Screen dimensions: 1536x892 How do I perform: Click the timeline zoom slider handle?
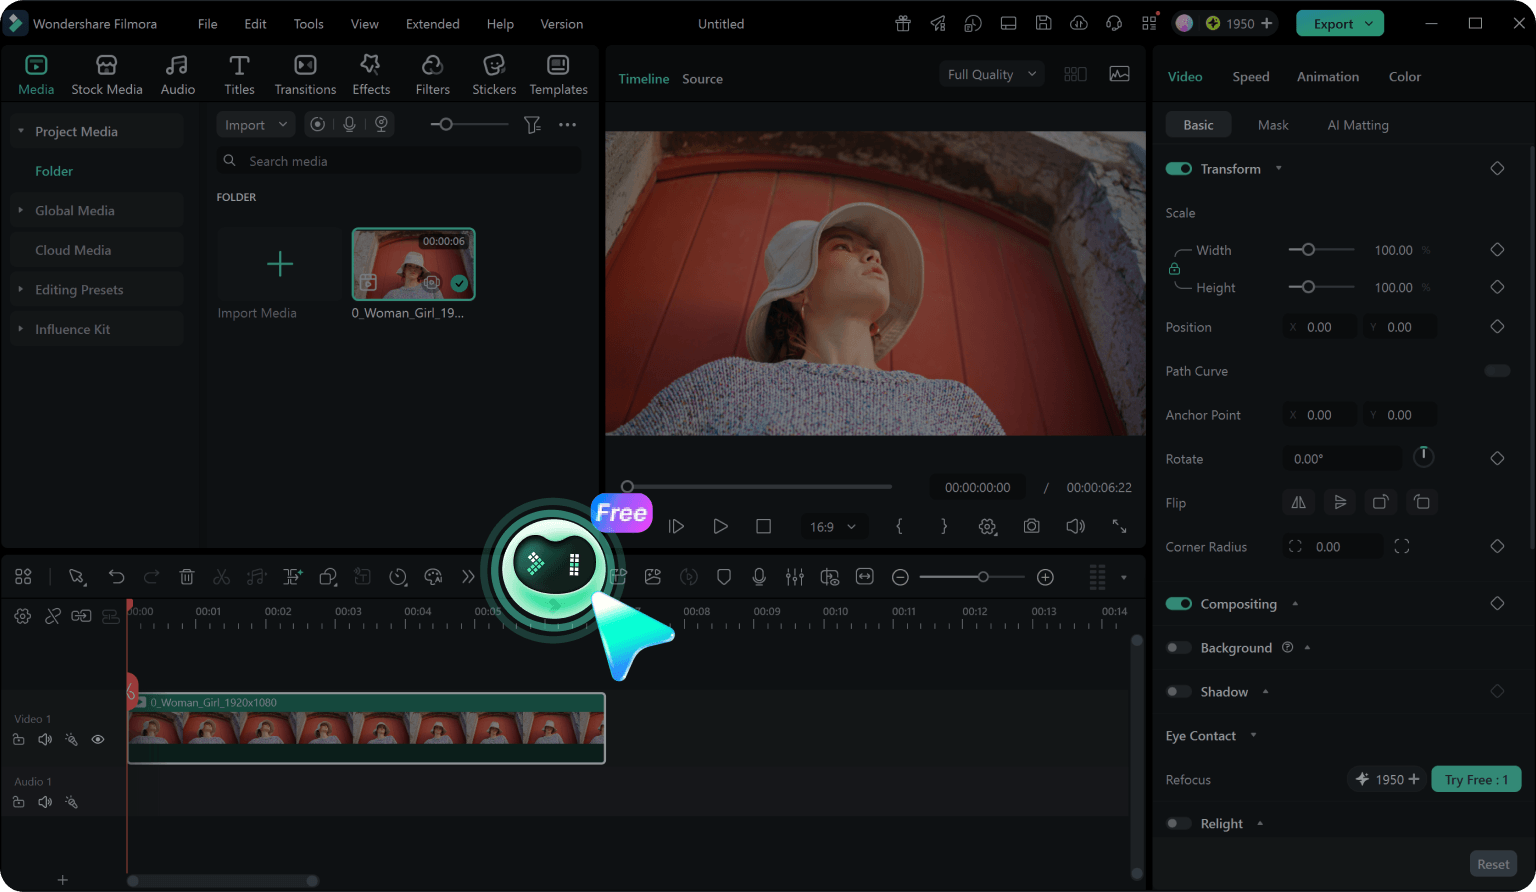click(x=983, y=577)
